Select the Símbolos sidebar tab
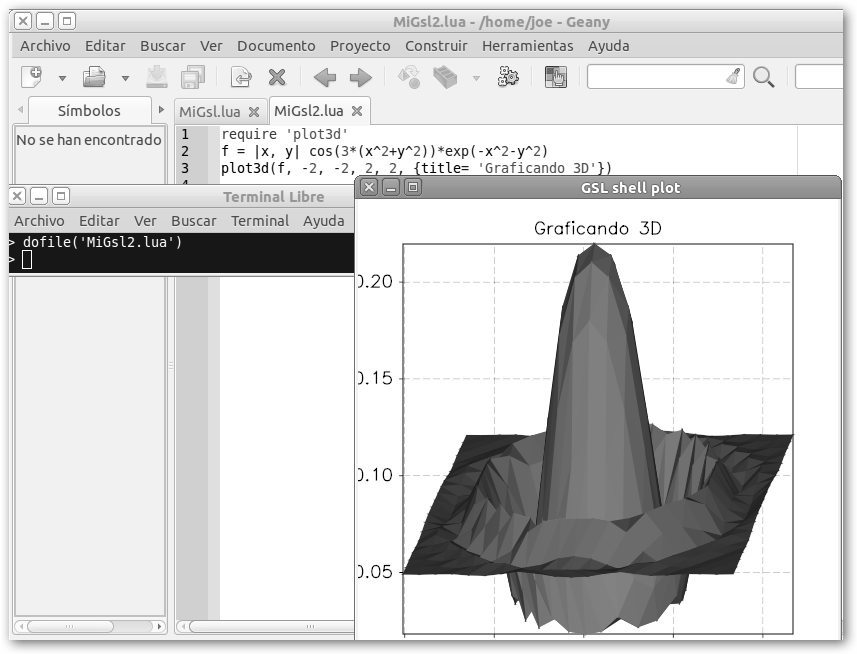The height and width of the screenshot is (654, 857). (89, 111)
